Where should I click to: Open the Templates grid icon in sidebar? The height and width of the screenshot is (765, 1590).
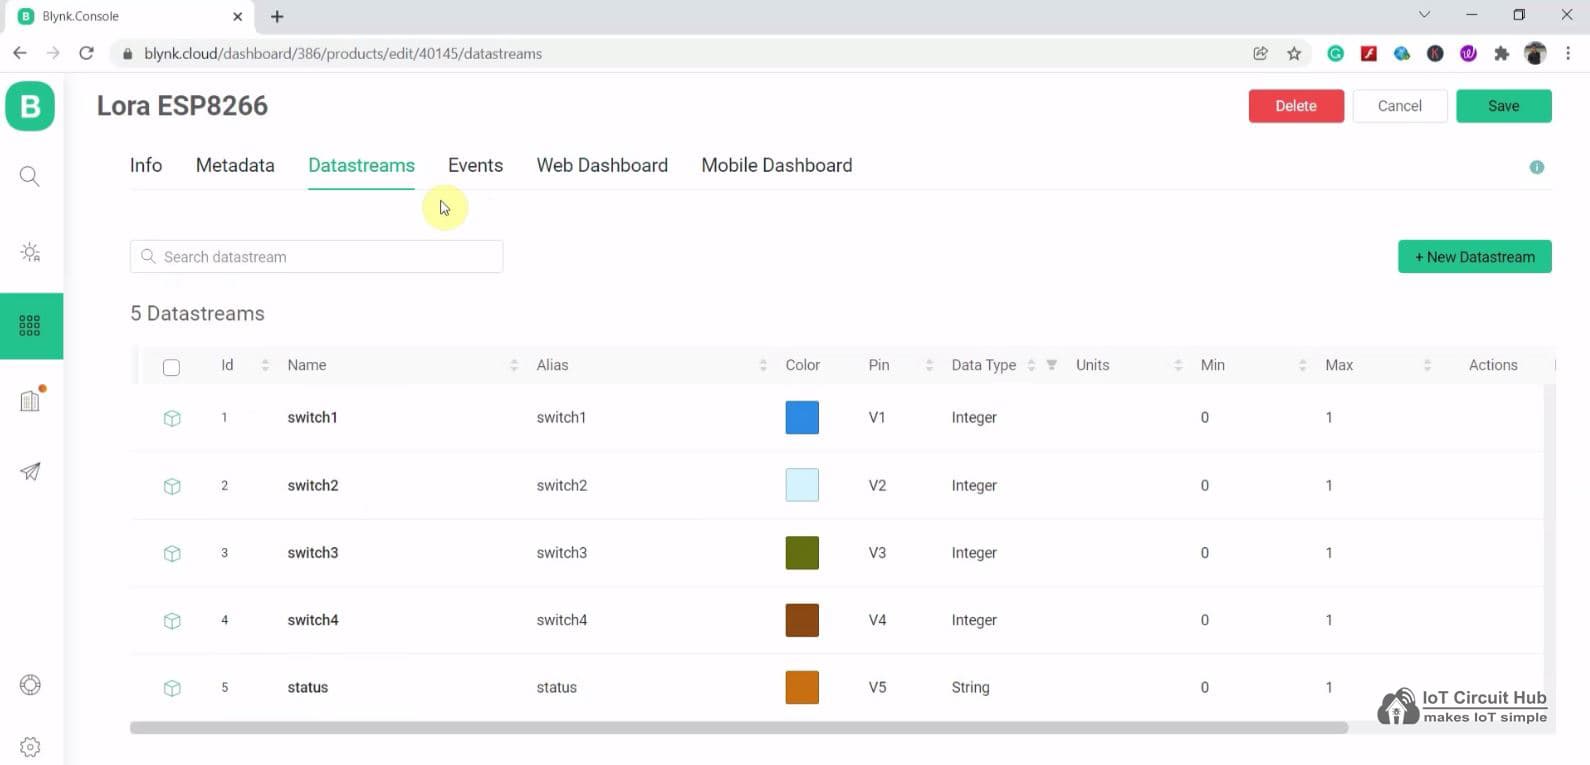30,325
